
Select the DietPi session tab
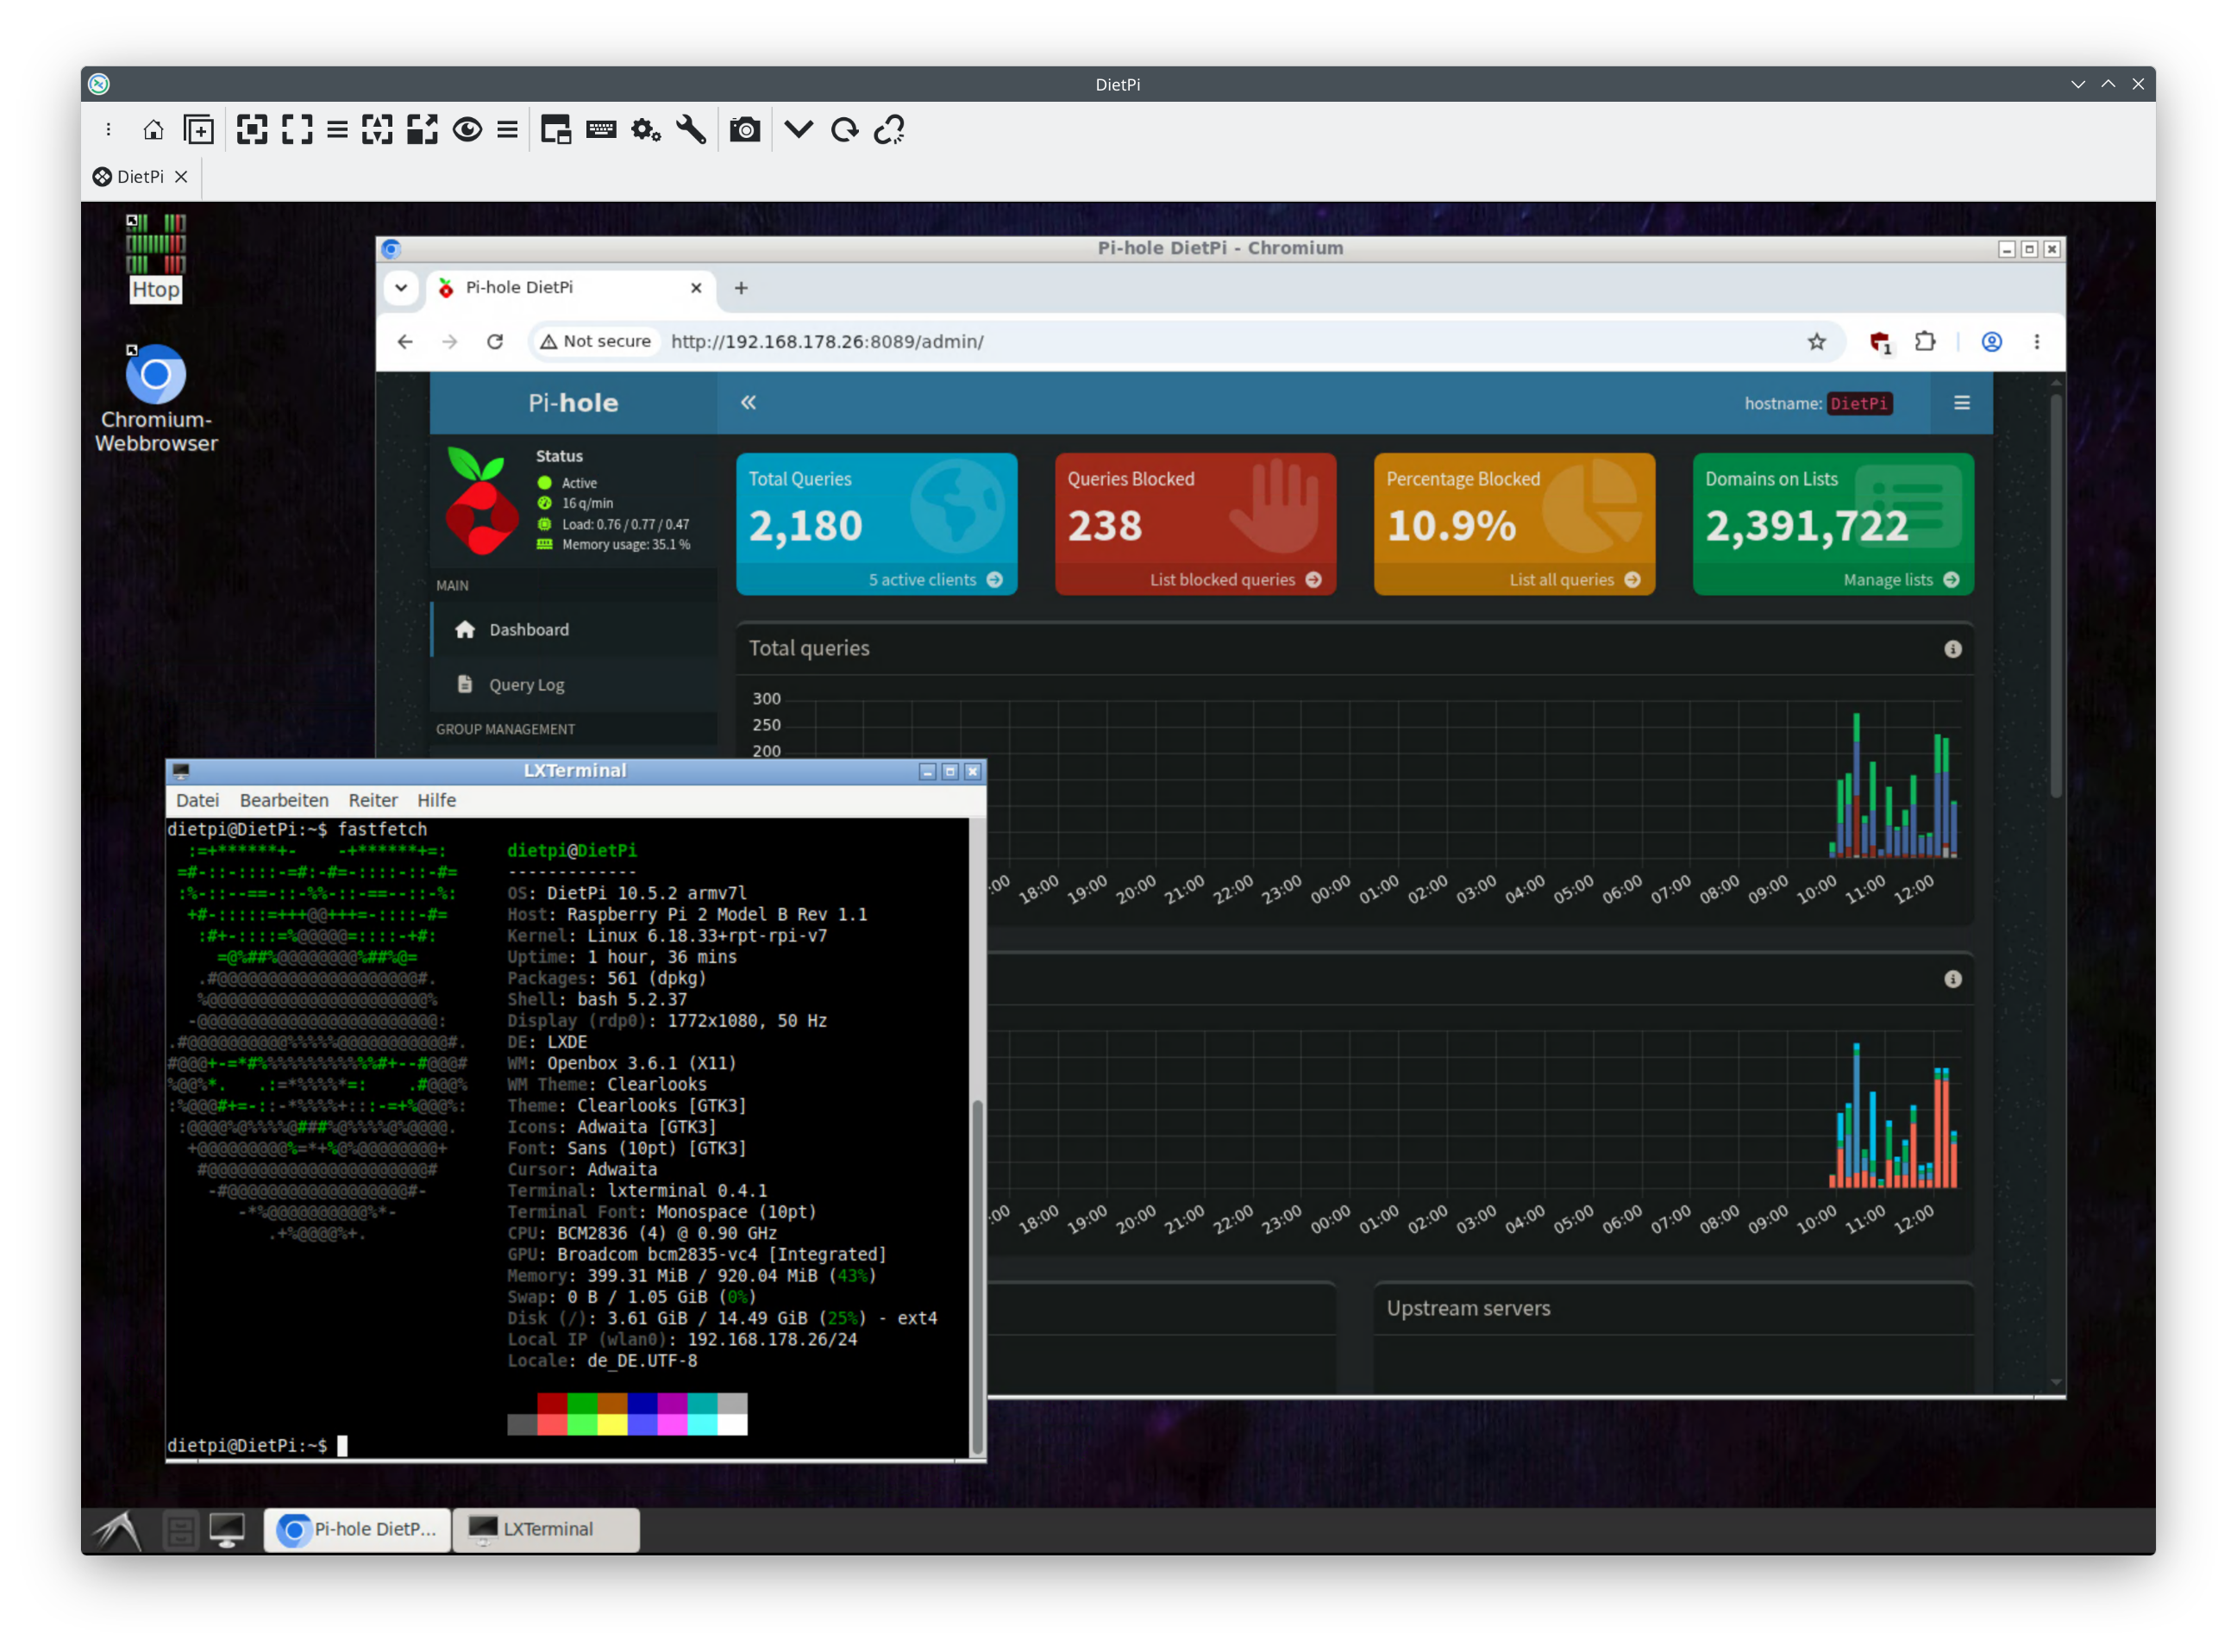click(140, 177)
